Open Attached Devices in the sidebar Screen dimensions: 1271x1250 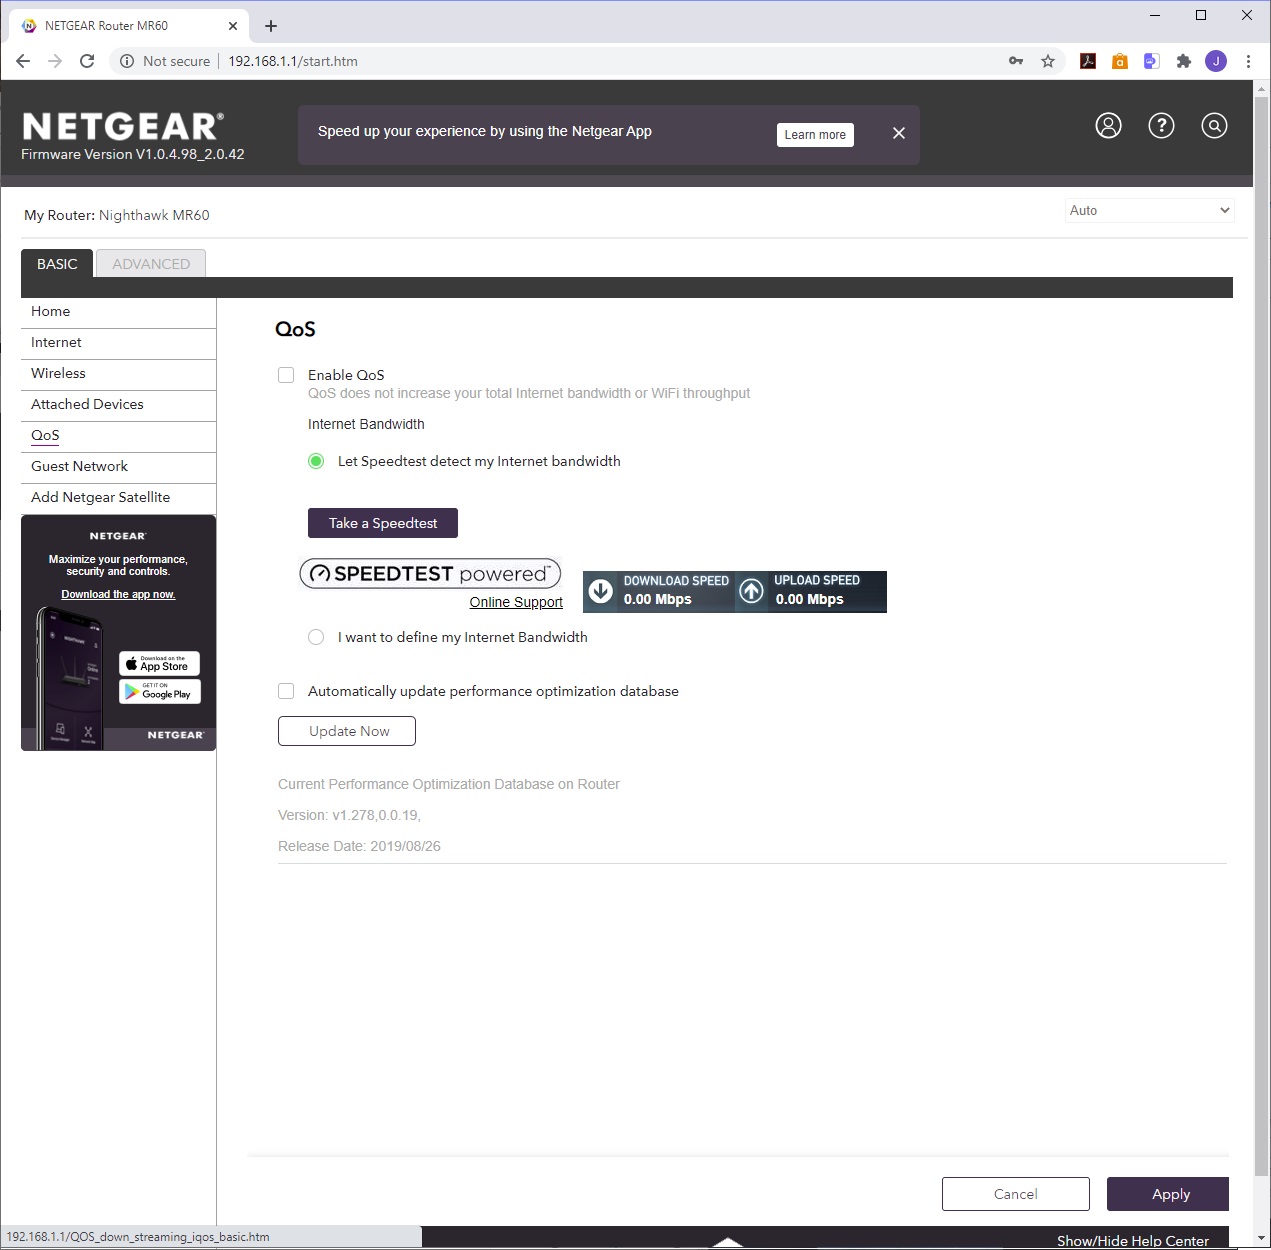pyautogui.click(x=118, y=405)
